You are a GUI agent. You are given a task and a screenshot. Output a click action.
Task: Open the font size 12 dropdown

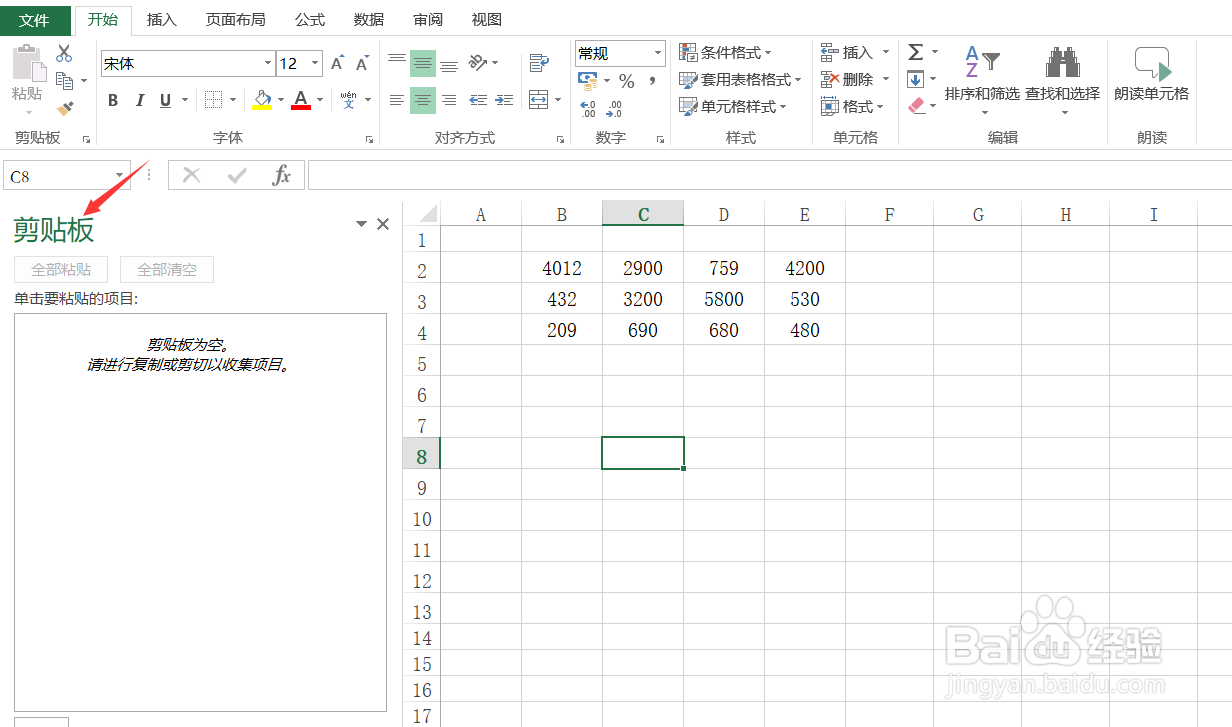[316, 64]
